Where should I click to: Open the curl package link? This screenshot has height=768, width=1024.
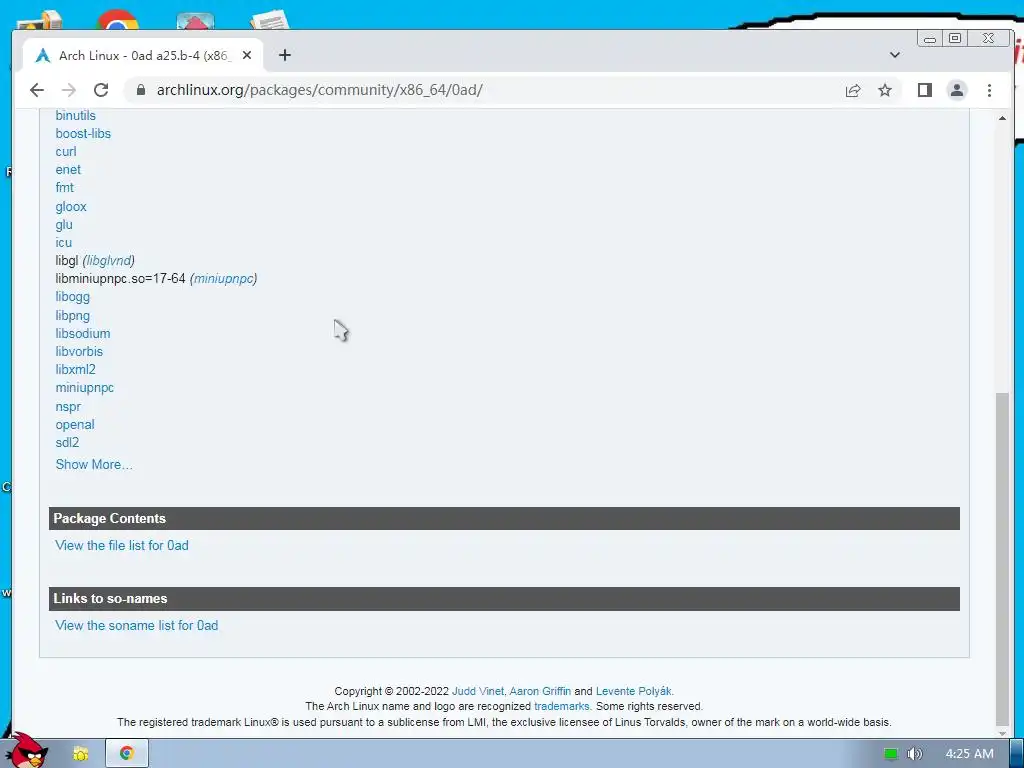tap(65, 152)
